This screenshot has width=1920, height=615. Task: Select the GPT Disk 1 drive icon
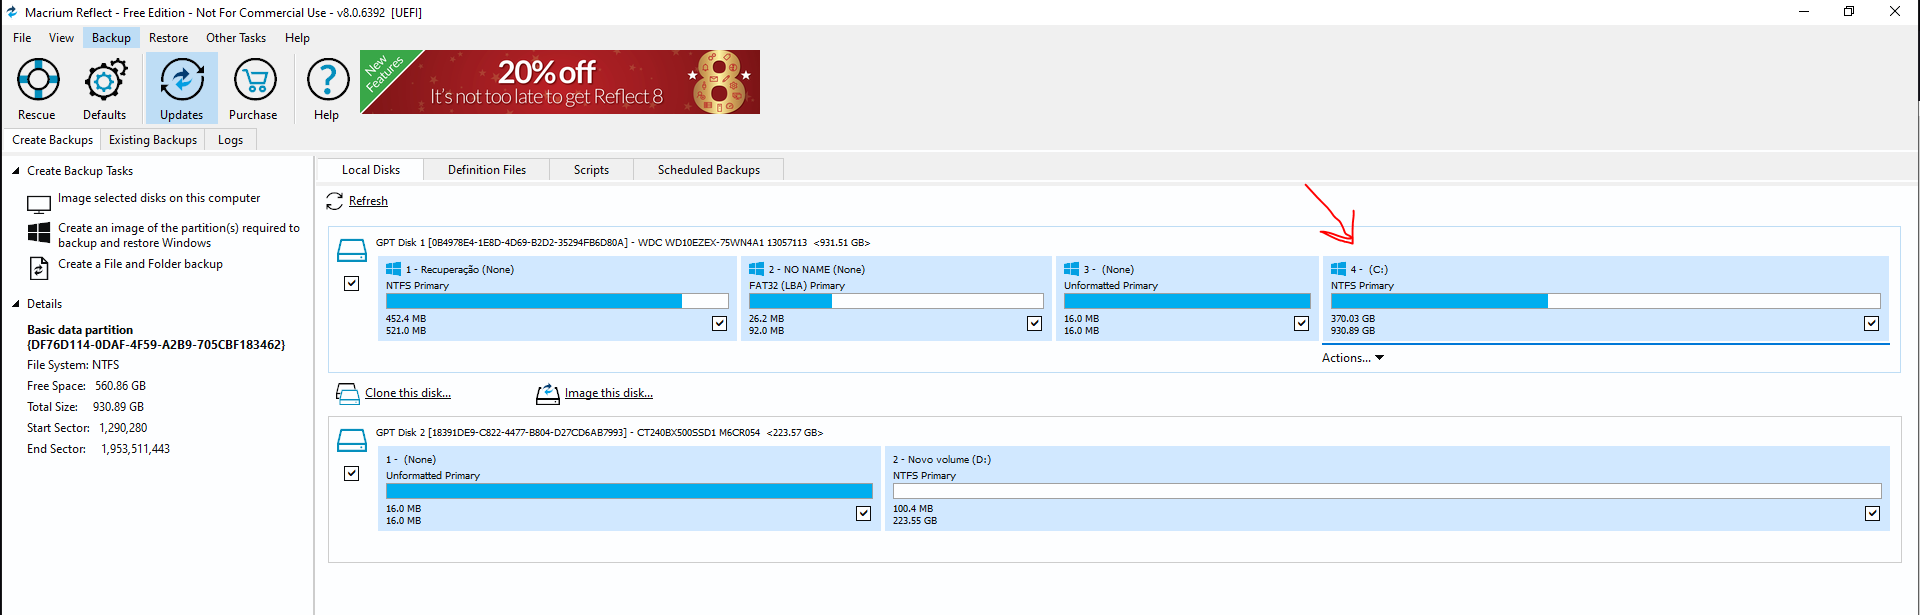pyautogui.click(x=352, y=250)
